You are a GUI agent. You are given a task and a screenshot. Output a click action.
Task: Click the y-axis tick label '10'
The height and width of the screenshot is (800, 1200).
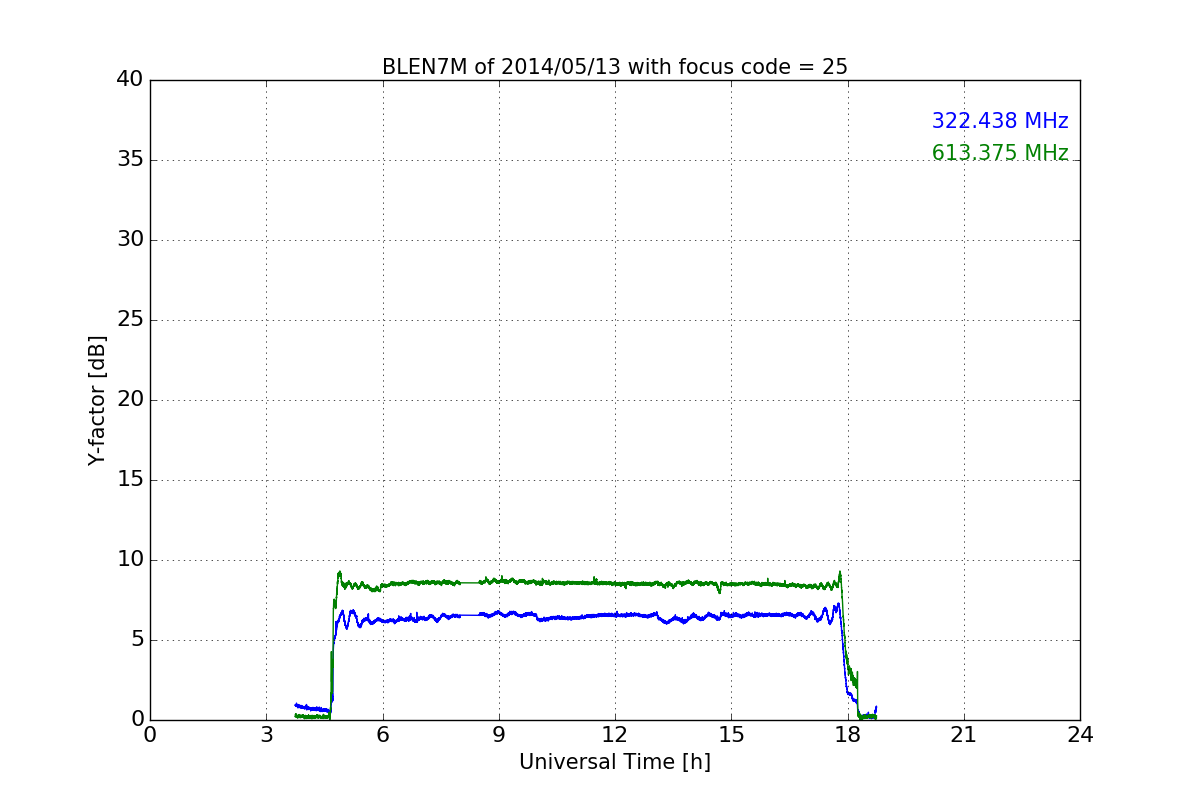click(130, 560)
